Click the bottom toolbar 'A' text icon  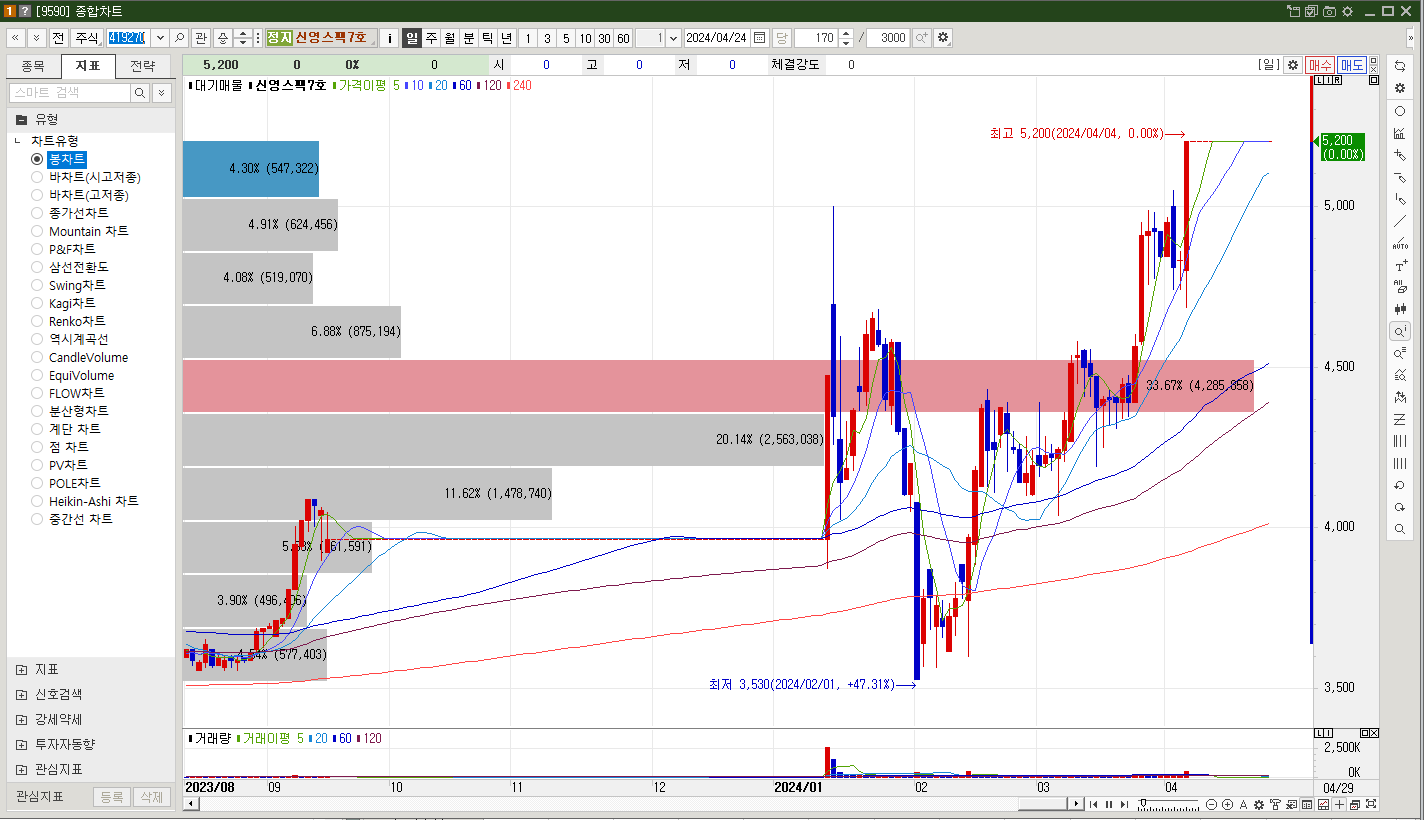[1243, 804]
